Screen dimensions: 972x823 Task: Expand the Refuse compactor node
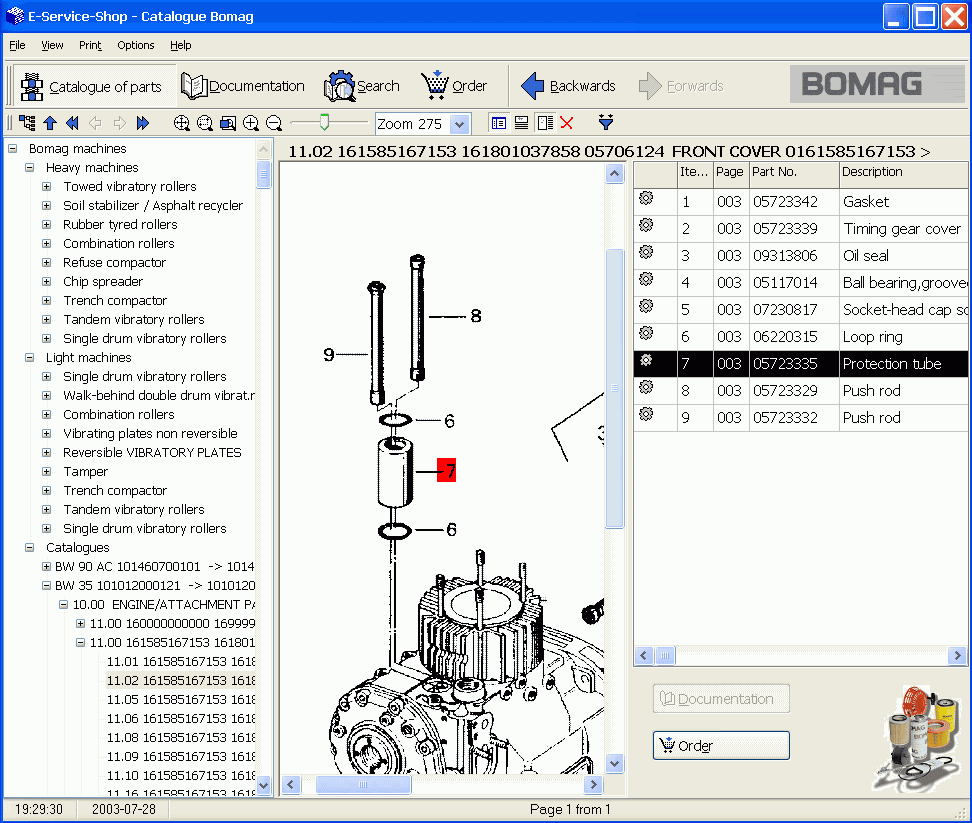pos(46,263)
